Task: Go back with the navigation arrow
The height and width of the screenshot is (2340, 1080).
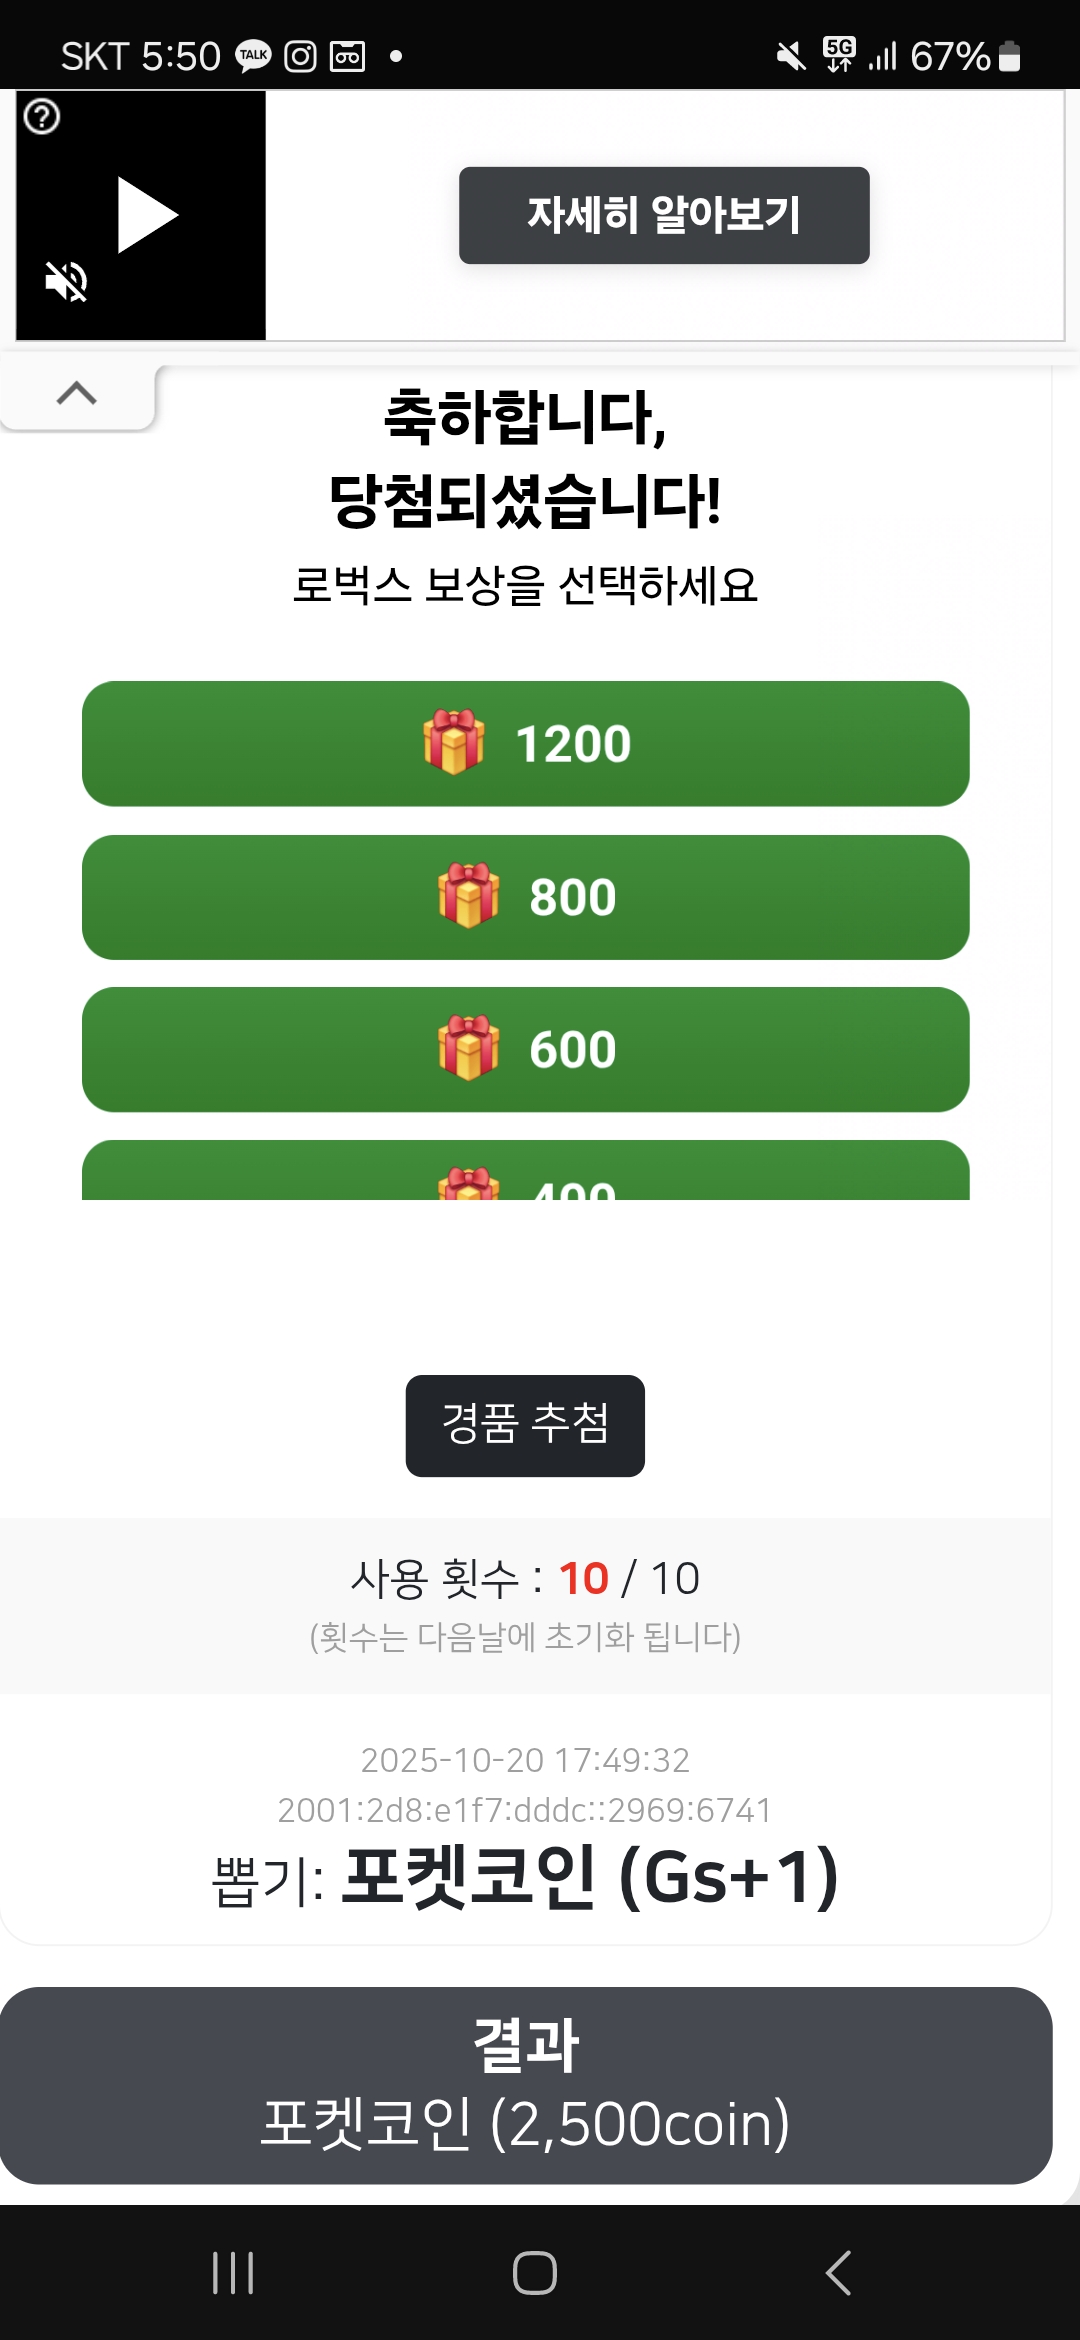Action: click(x=838, y=2273)
